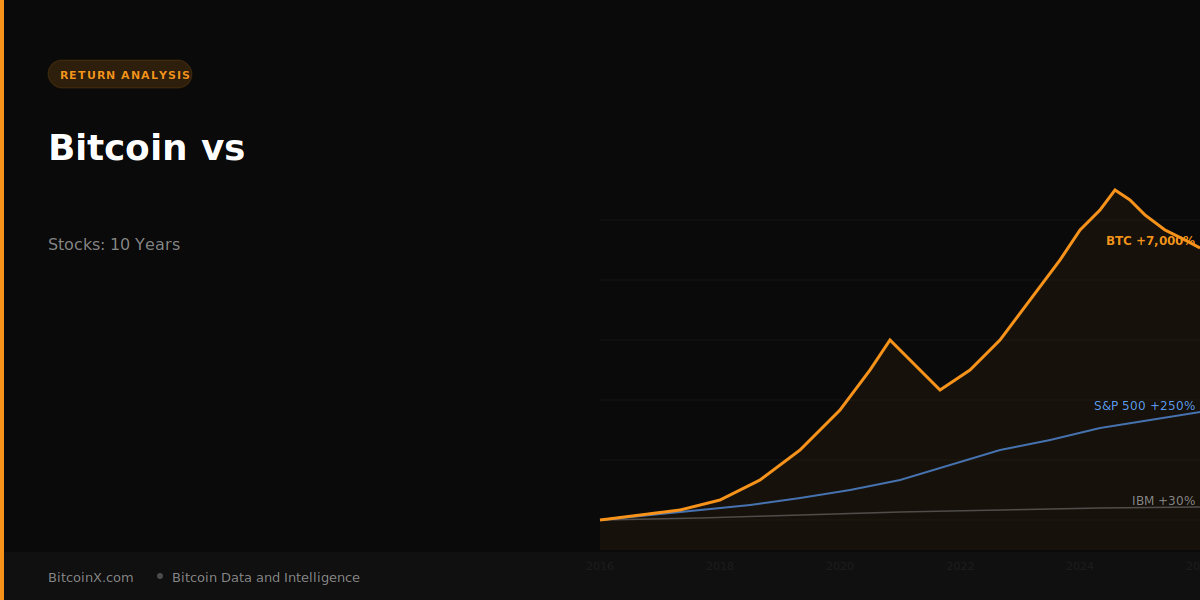Open the Stocks: 10 Years selector

[114, 244]
